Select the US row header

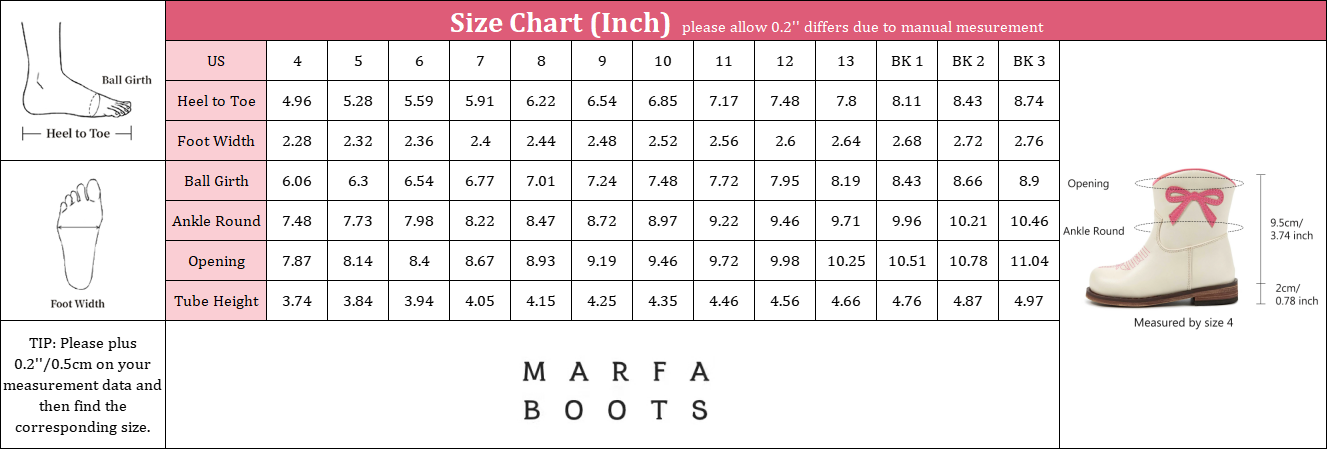click(x=216, y=61)
